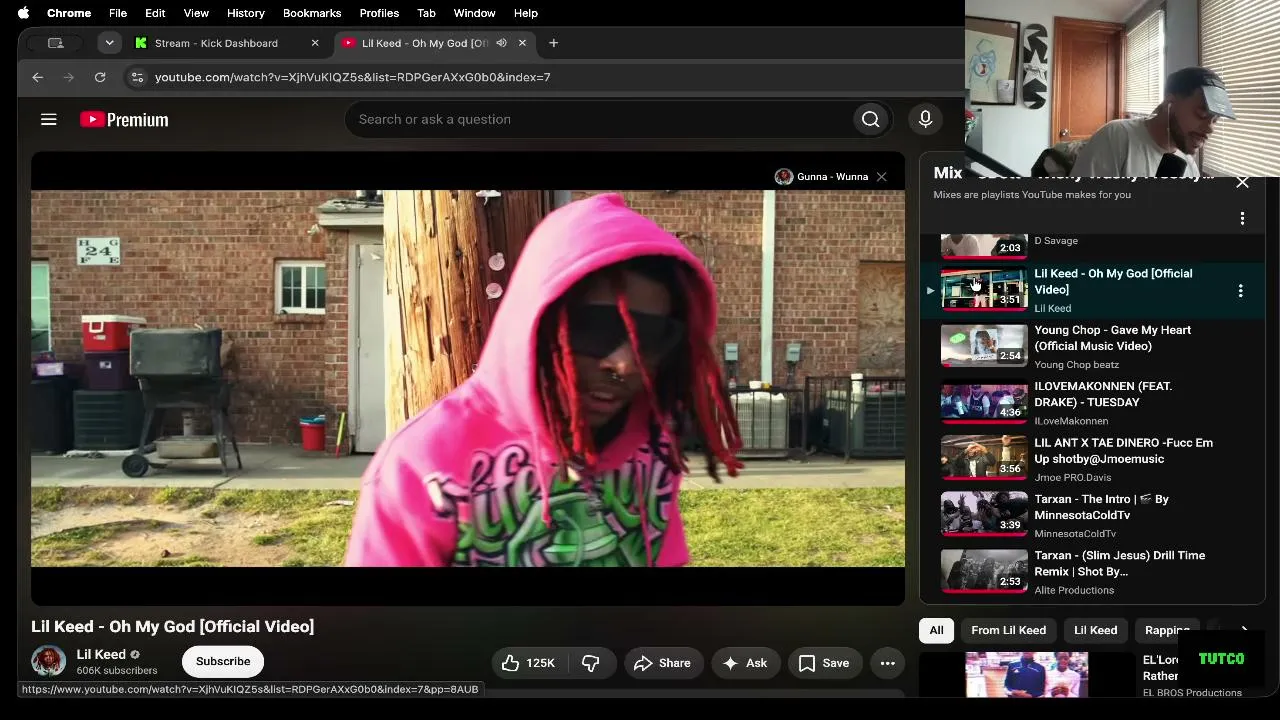Screen dimensions: 1280x720
Task: Open the Window menu
Action: (x=474, y=13)
